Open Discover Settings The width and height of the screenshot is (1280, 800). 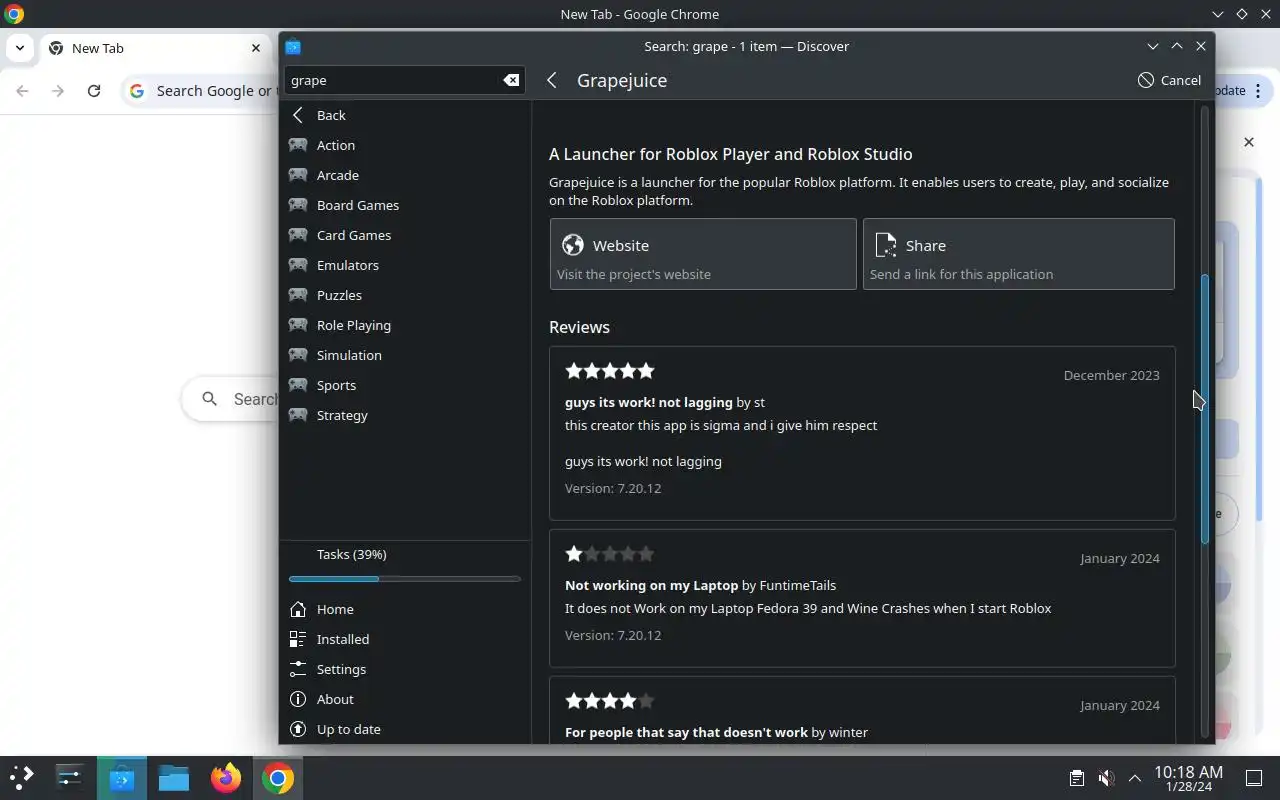coord(405,669)
